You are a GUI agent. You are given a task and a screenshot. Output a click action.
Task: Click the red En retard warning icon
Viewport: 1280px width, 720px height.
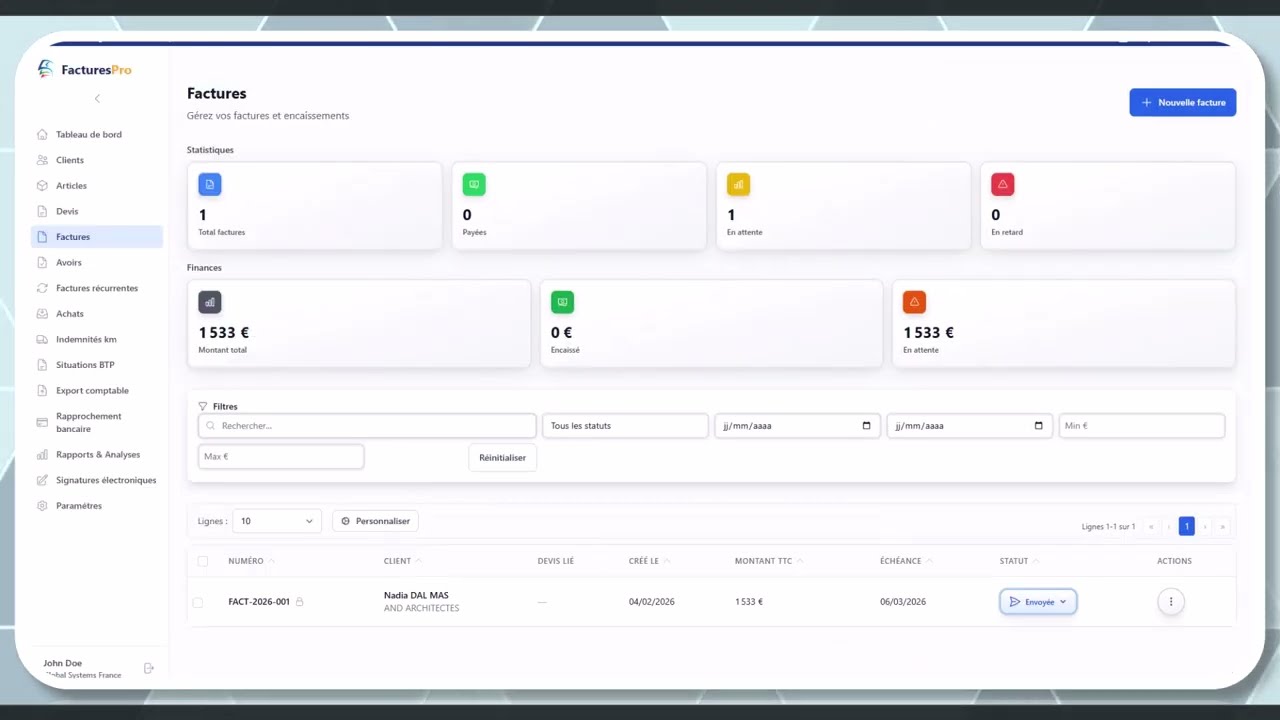pos(1002,184)
